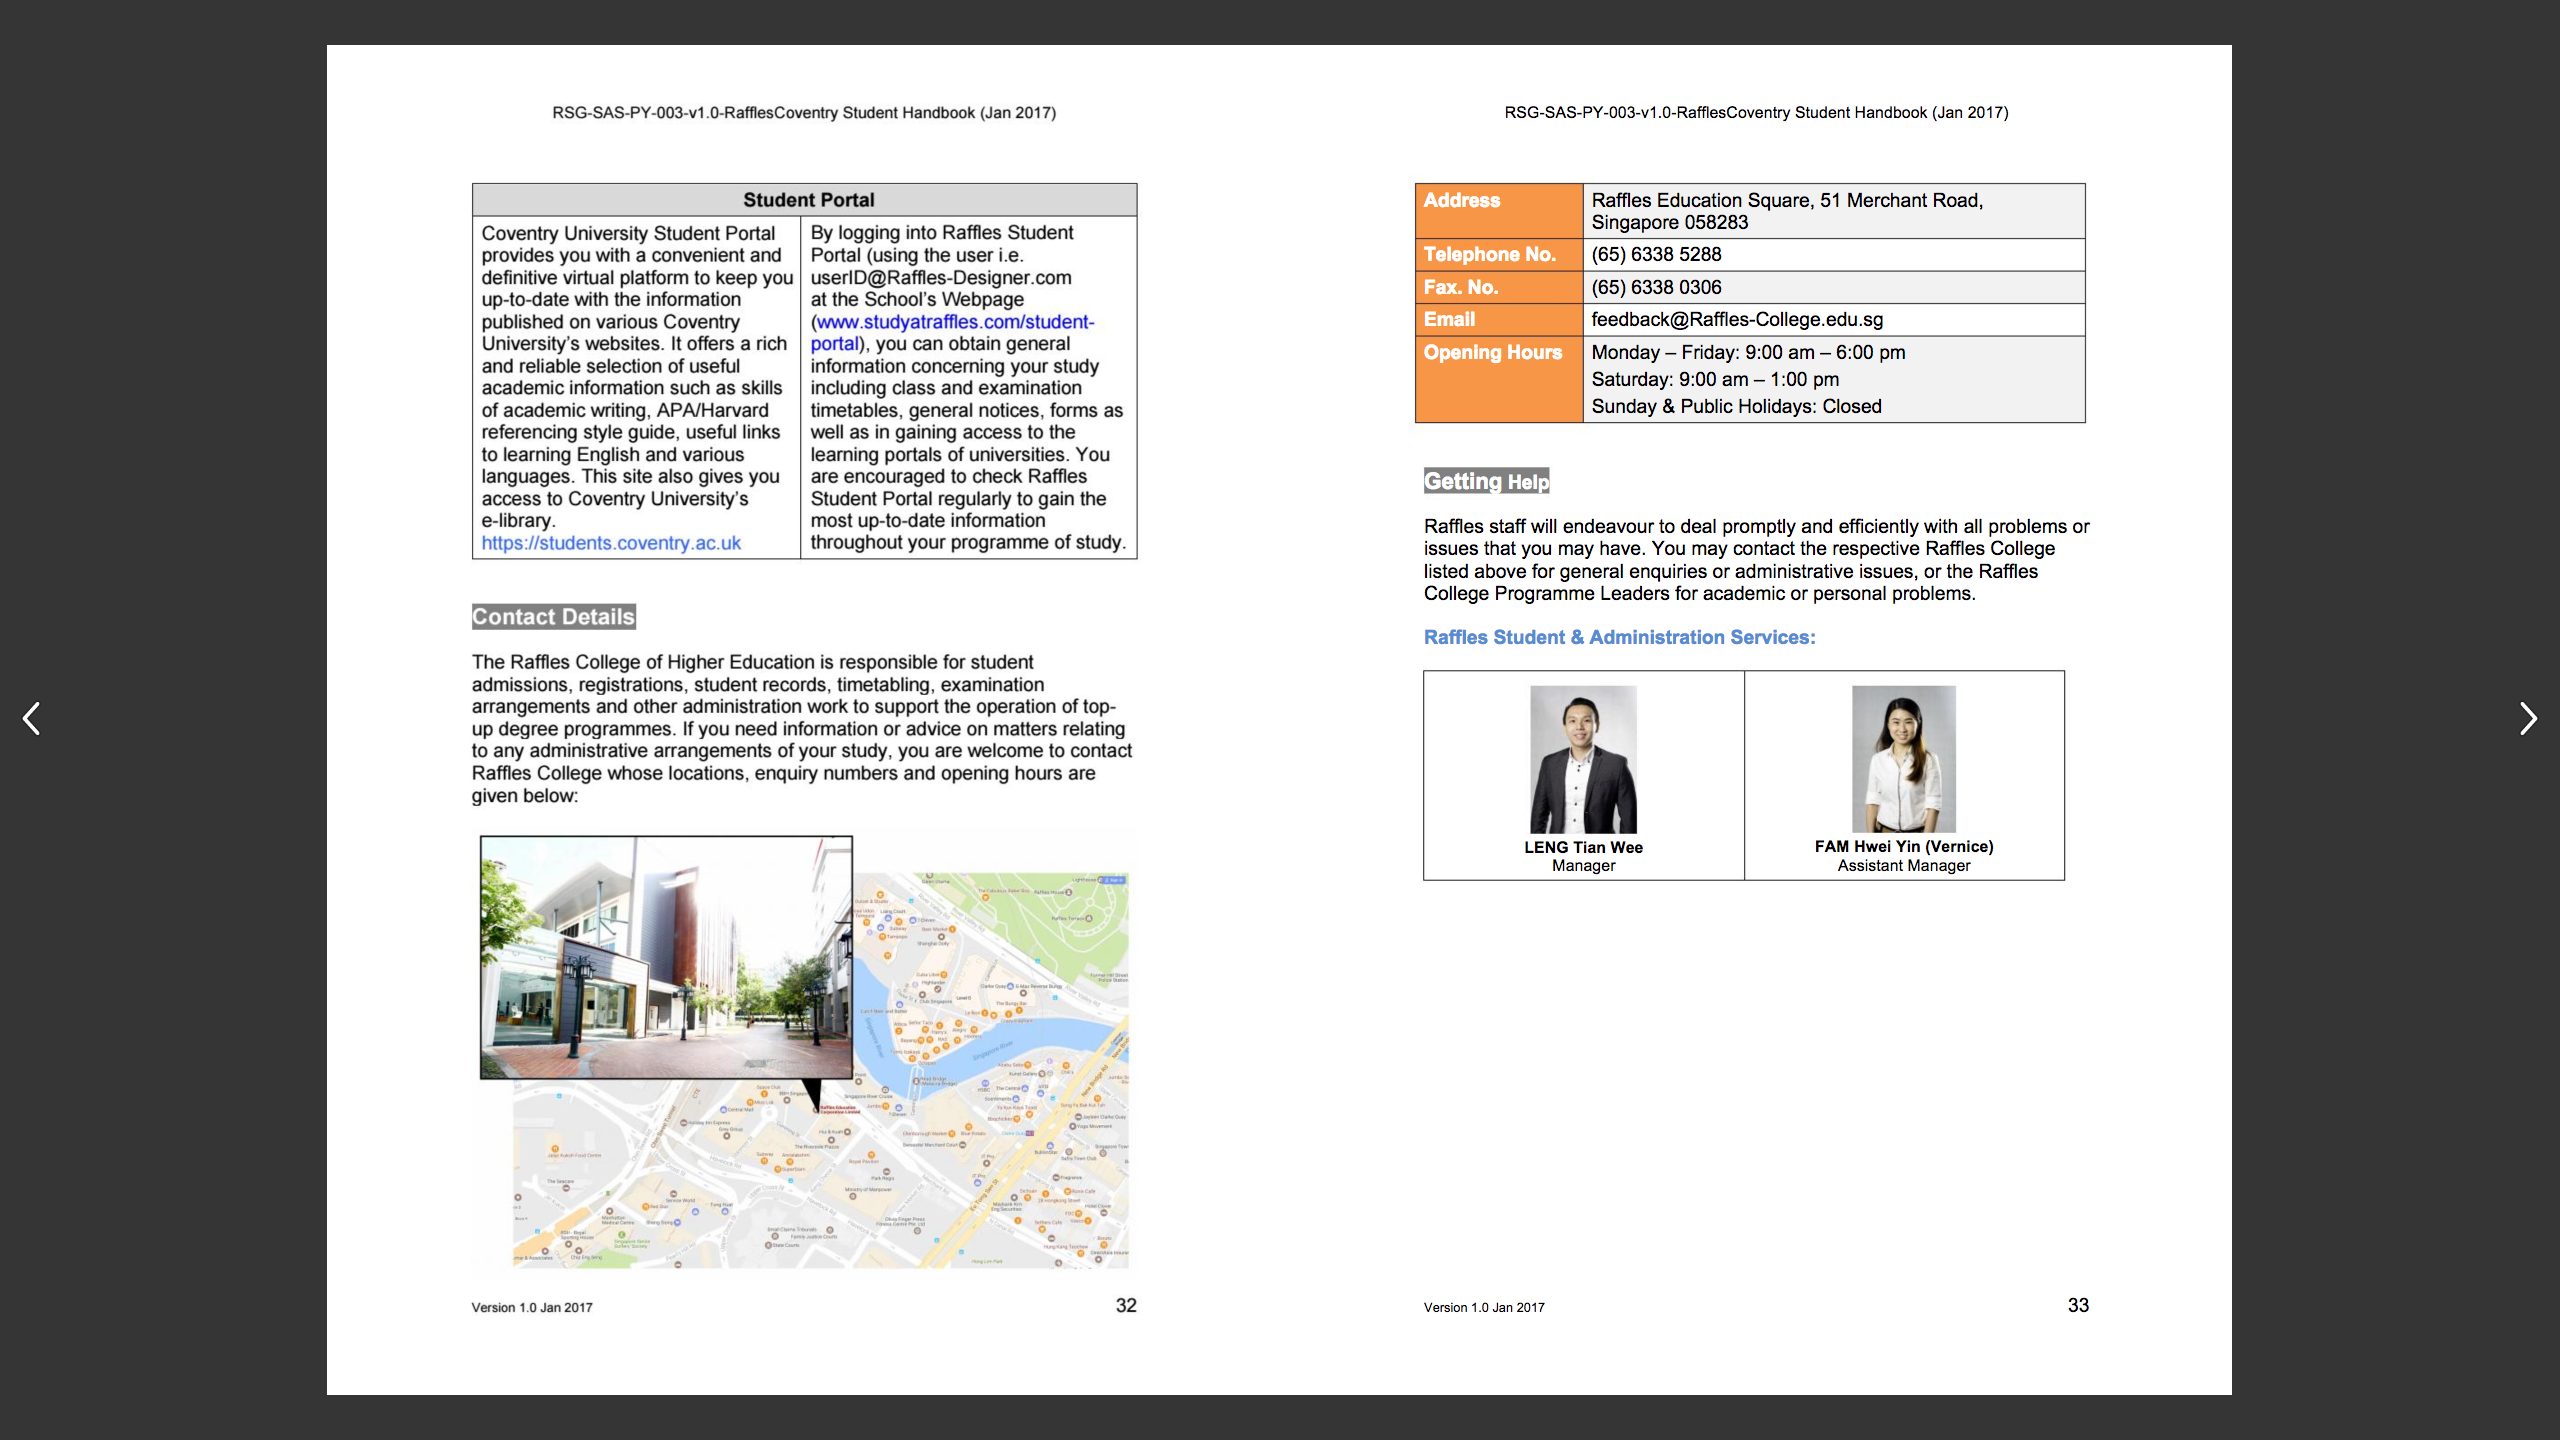The width and height of the screenshot is (2560, 1440).
Task: Advance to the next page spread
Action: point(2527,718)
